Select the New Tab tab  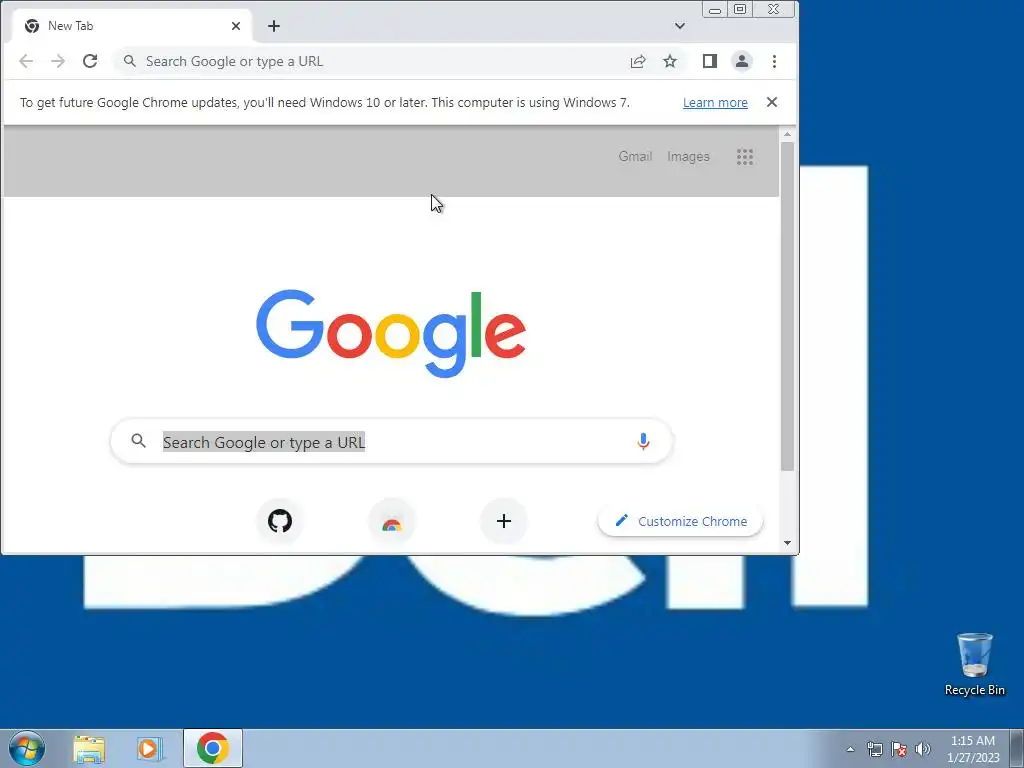tap(132, 26)
